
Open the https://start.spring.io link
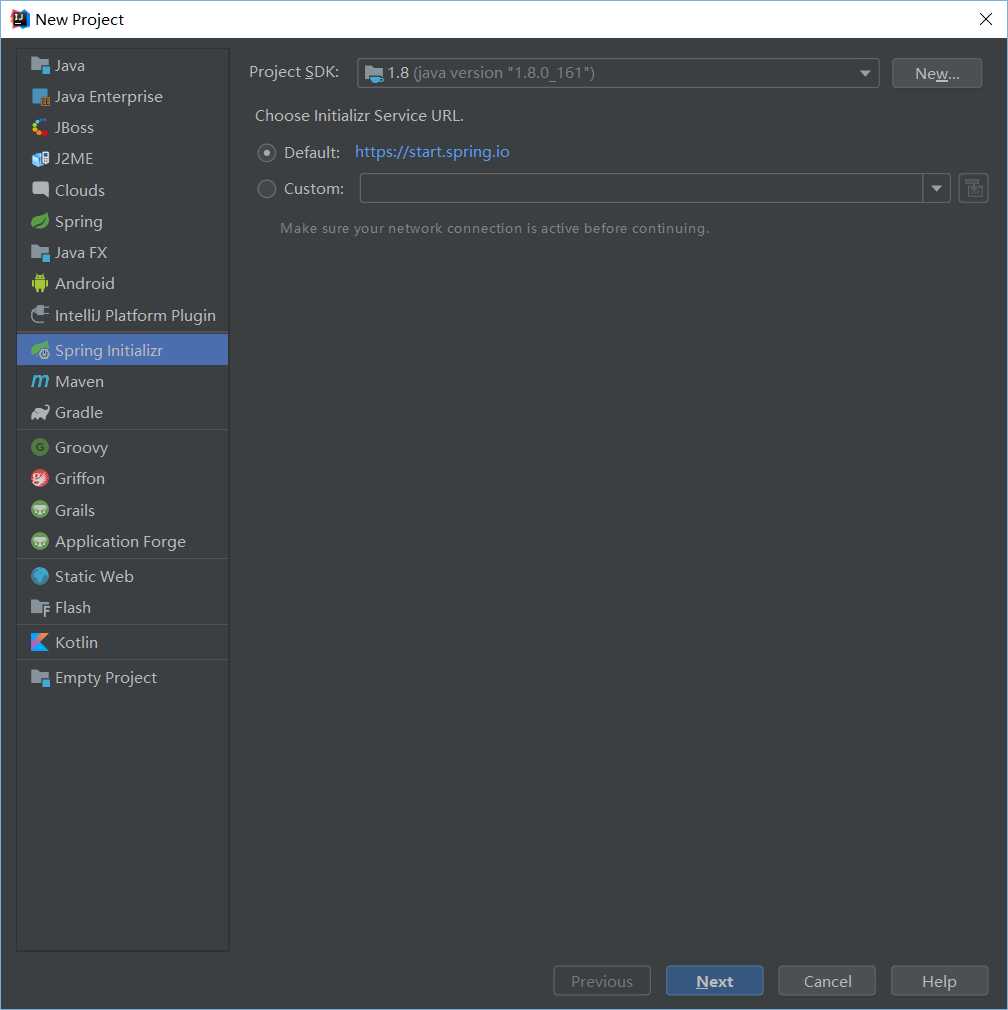[432, 152]
